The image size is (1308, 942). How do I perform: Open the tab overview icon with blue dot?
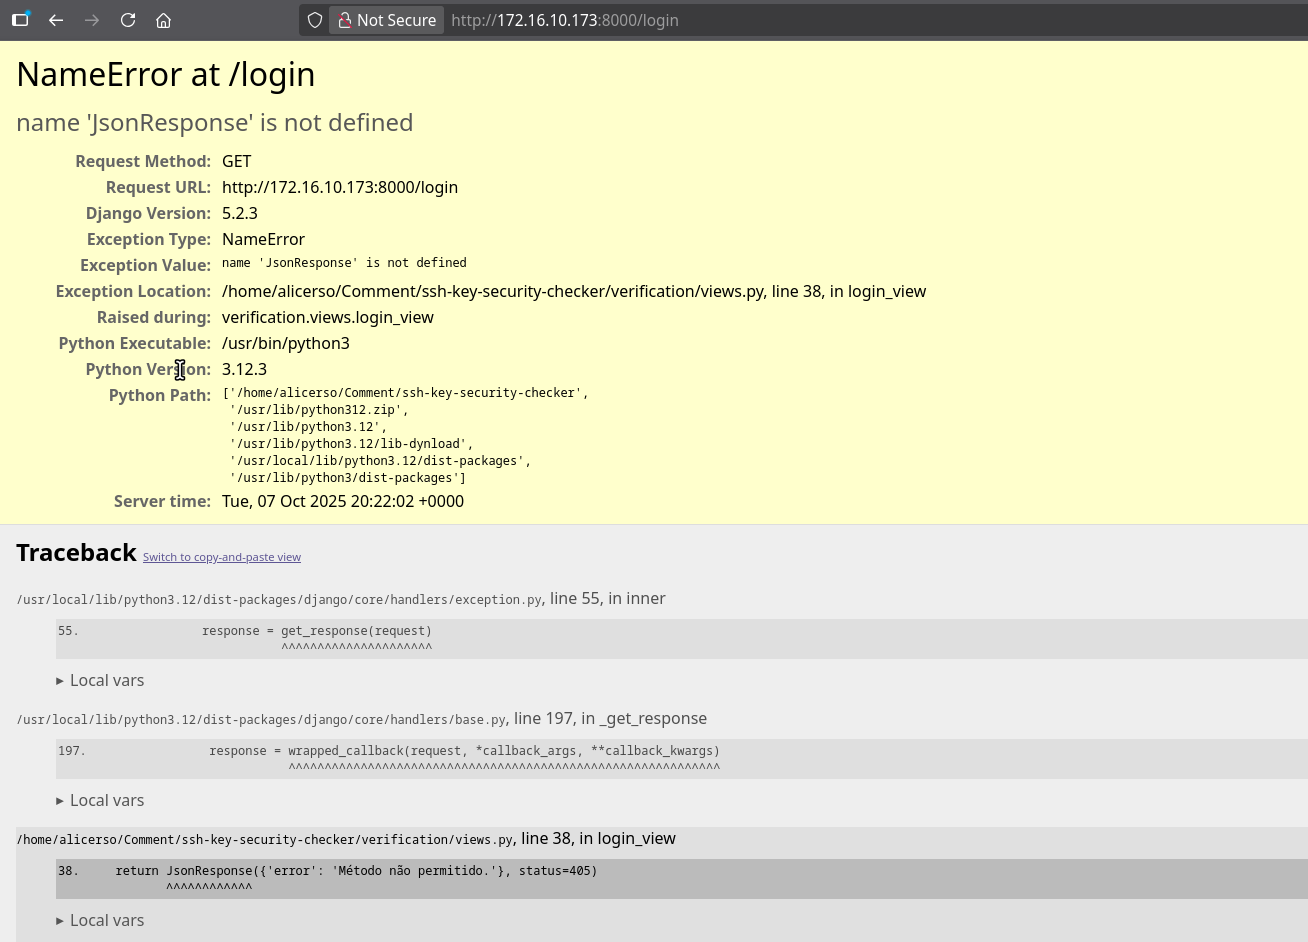(x=21, y=20)
